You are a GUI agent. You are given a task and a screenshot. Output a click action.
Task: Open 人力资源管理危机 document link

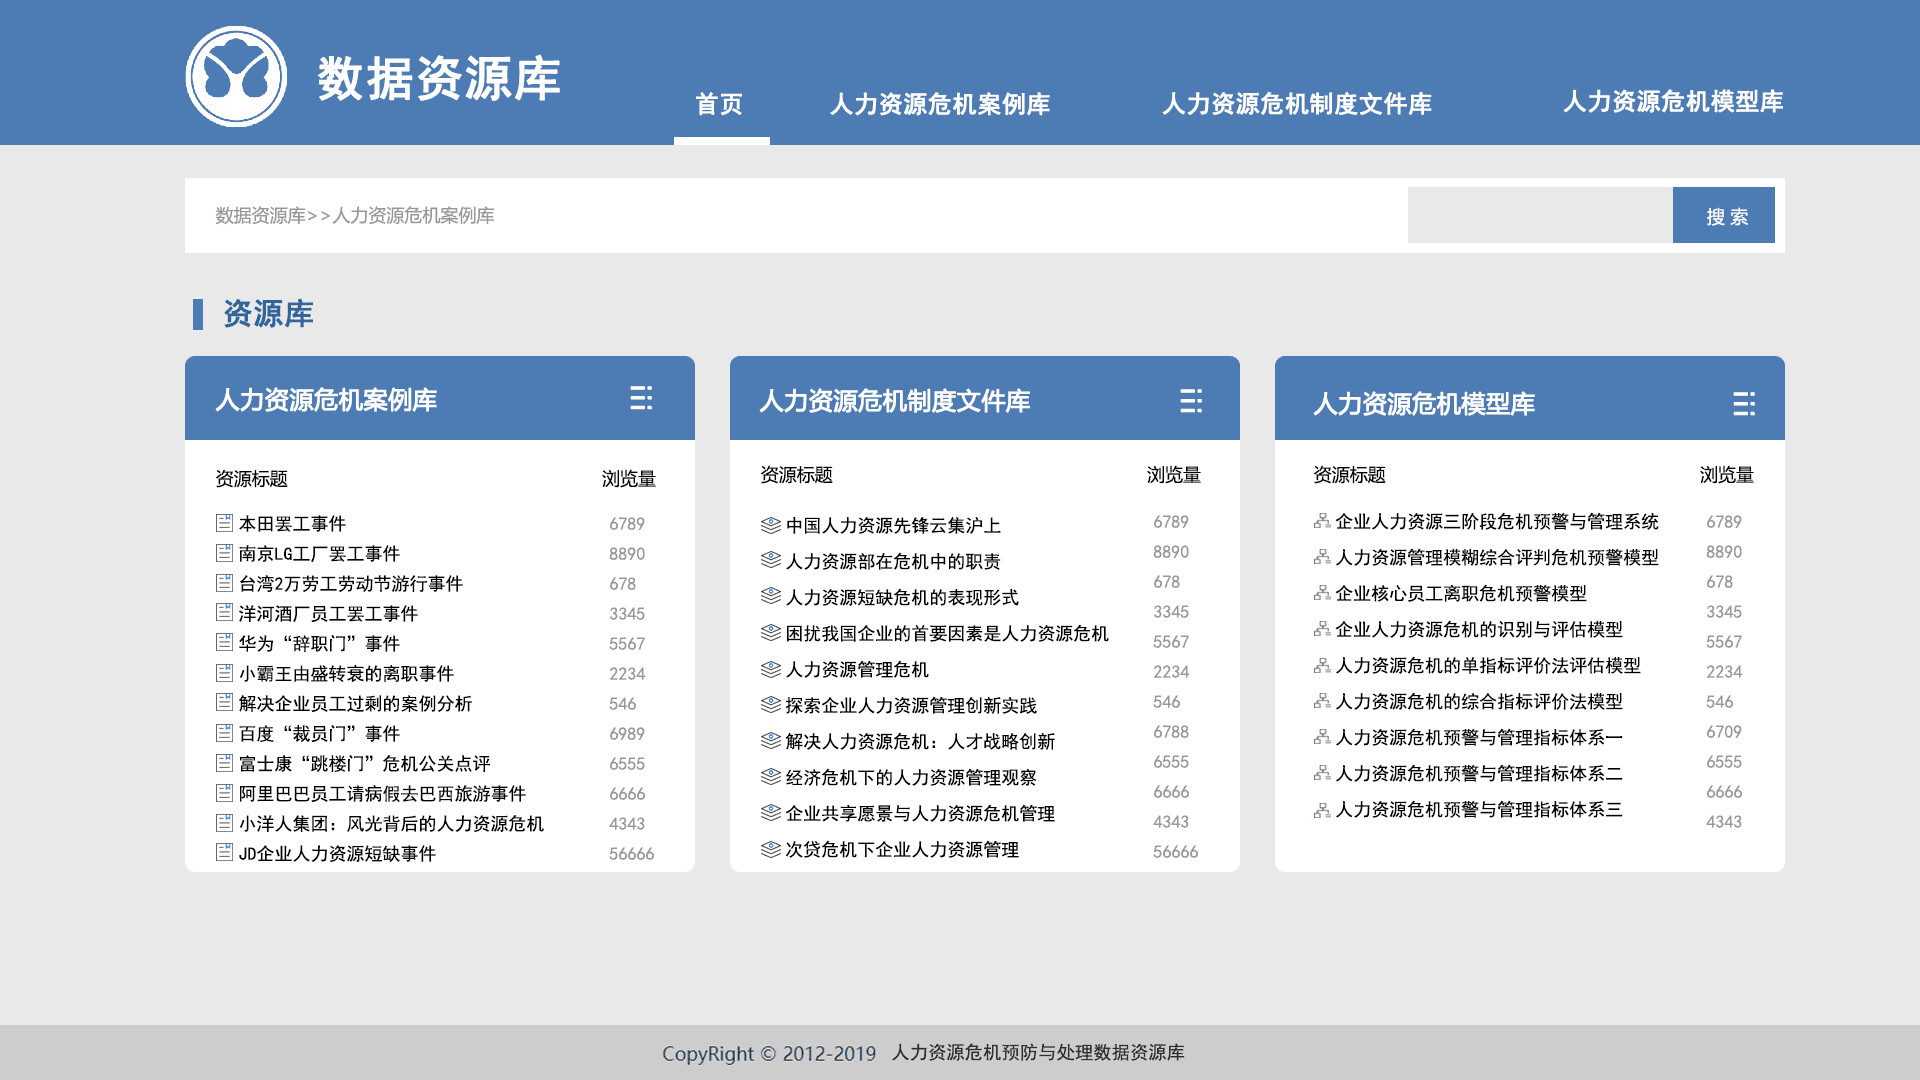[856, 670]
